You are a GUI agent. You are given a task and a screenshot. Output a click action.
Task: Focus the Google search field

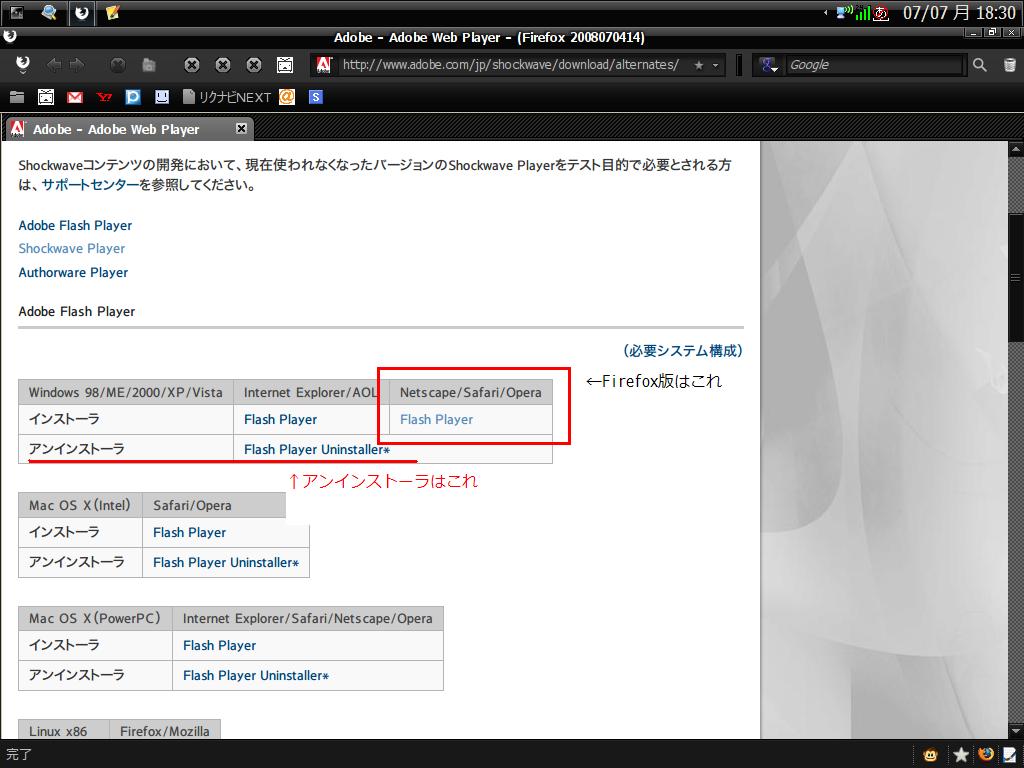tap(874, 65)
